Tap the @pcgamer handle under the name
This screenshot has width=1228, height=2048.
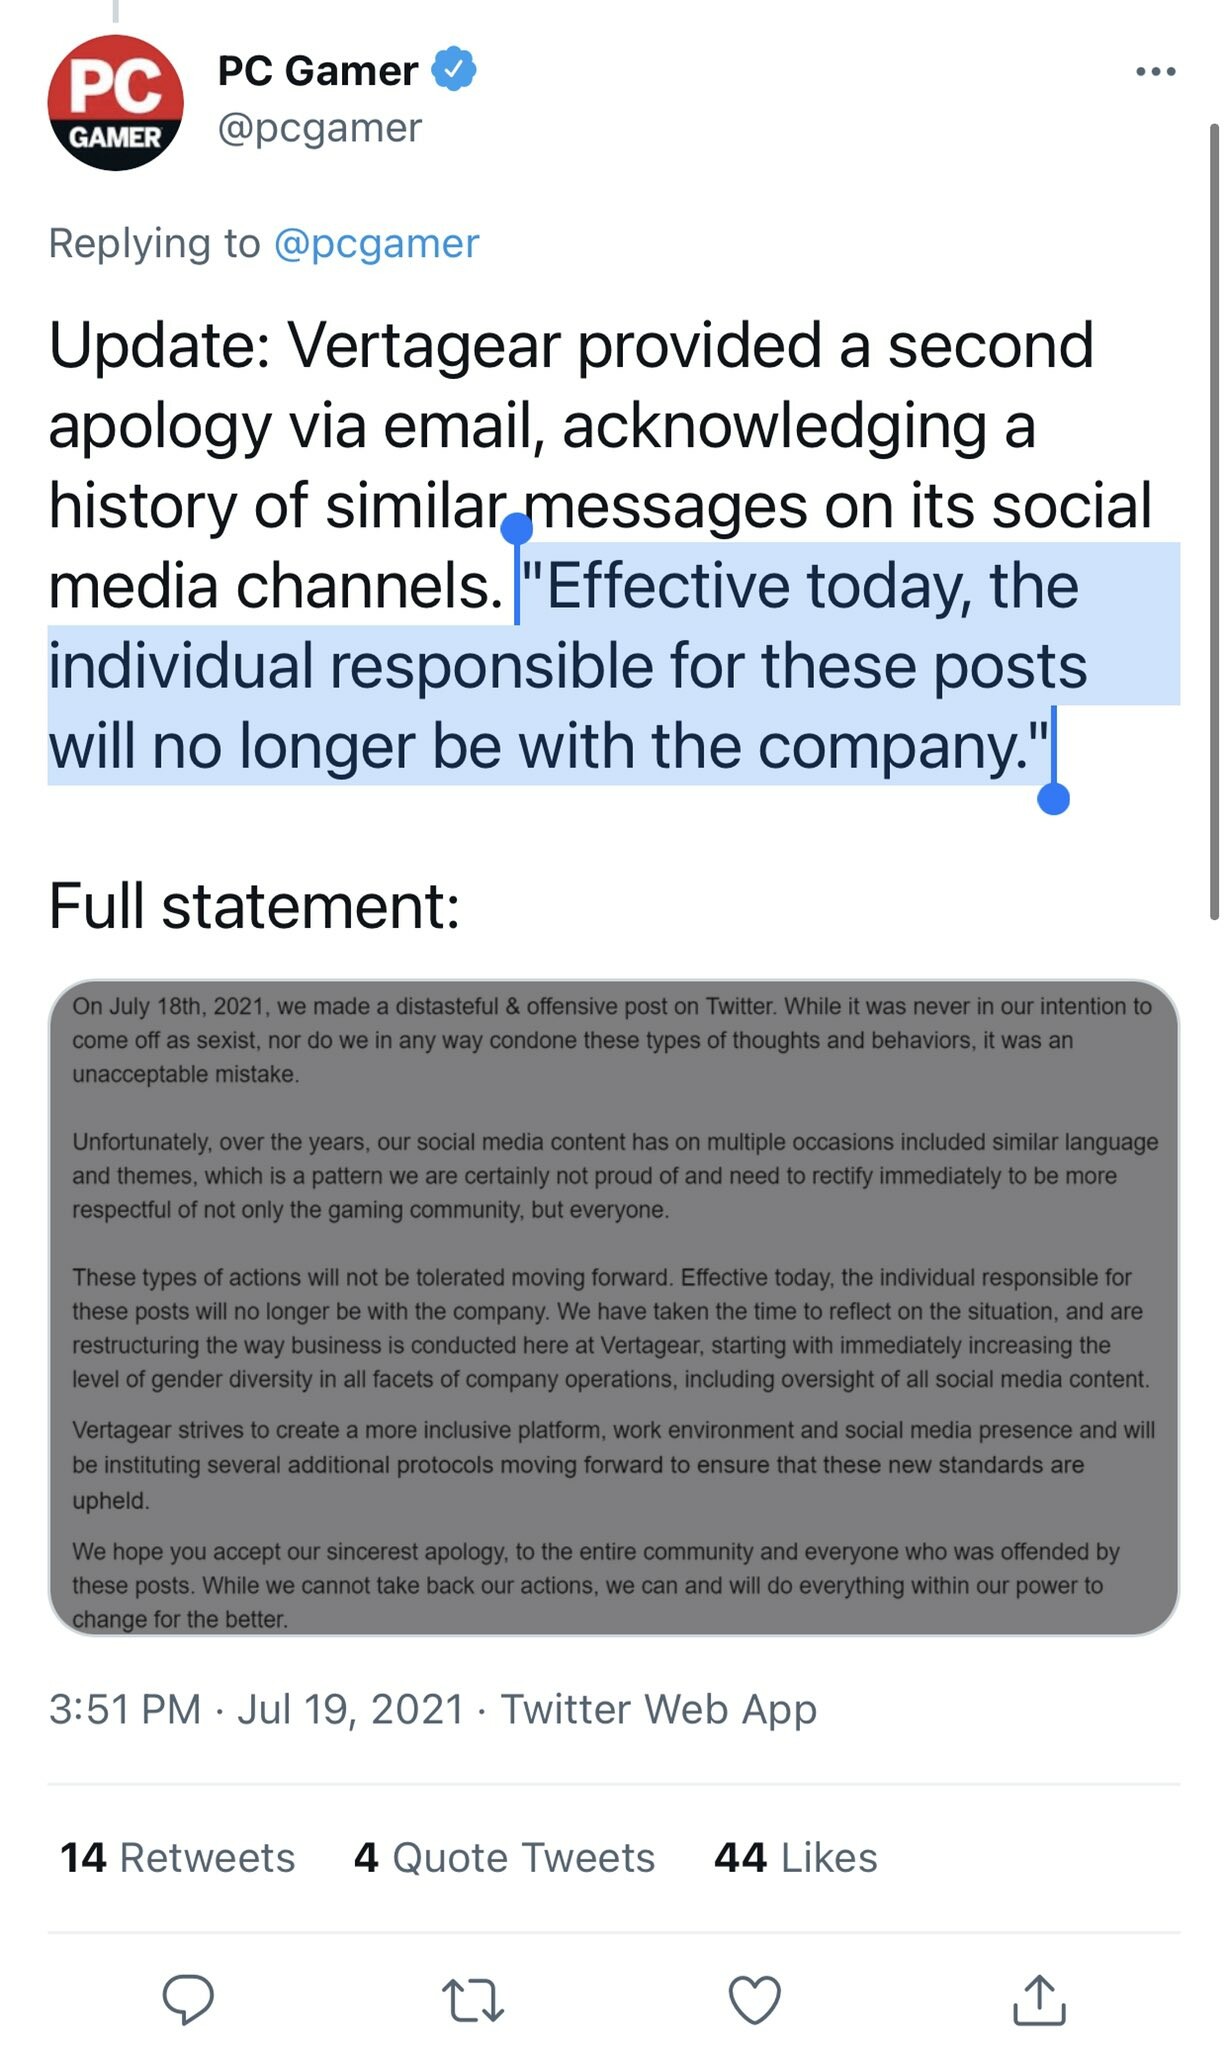click(320, 128)
